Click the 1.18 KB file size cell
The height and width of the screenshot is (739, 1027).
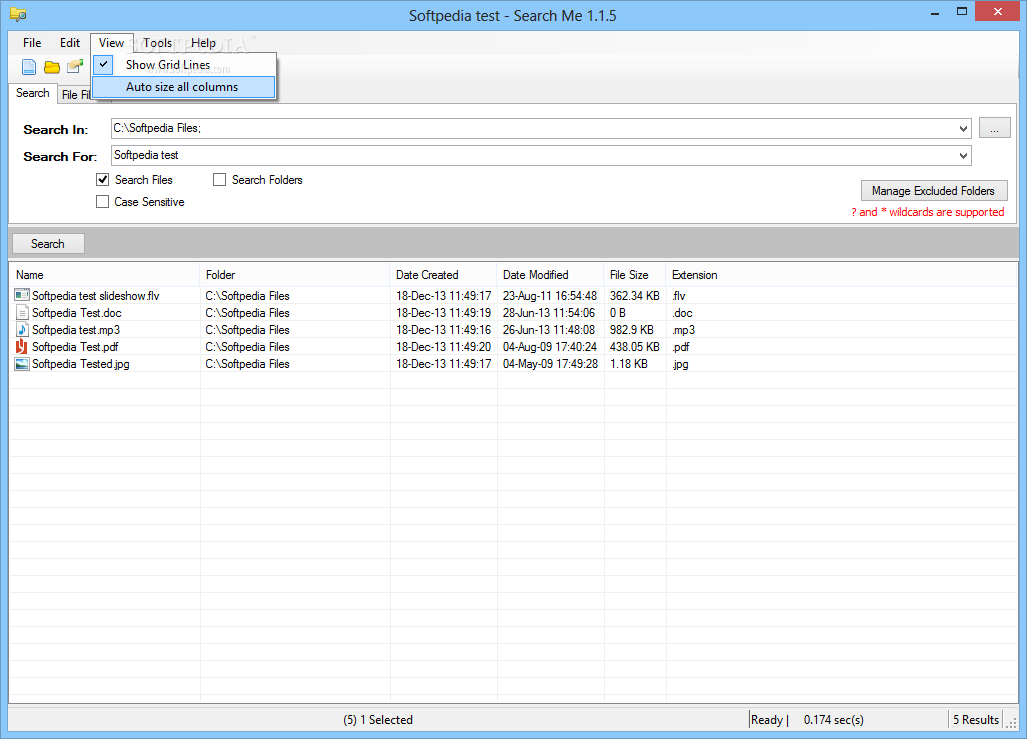pos(629,364)
